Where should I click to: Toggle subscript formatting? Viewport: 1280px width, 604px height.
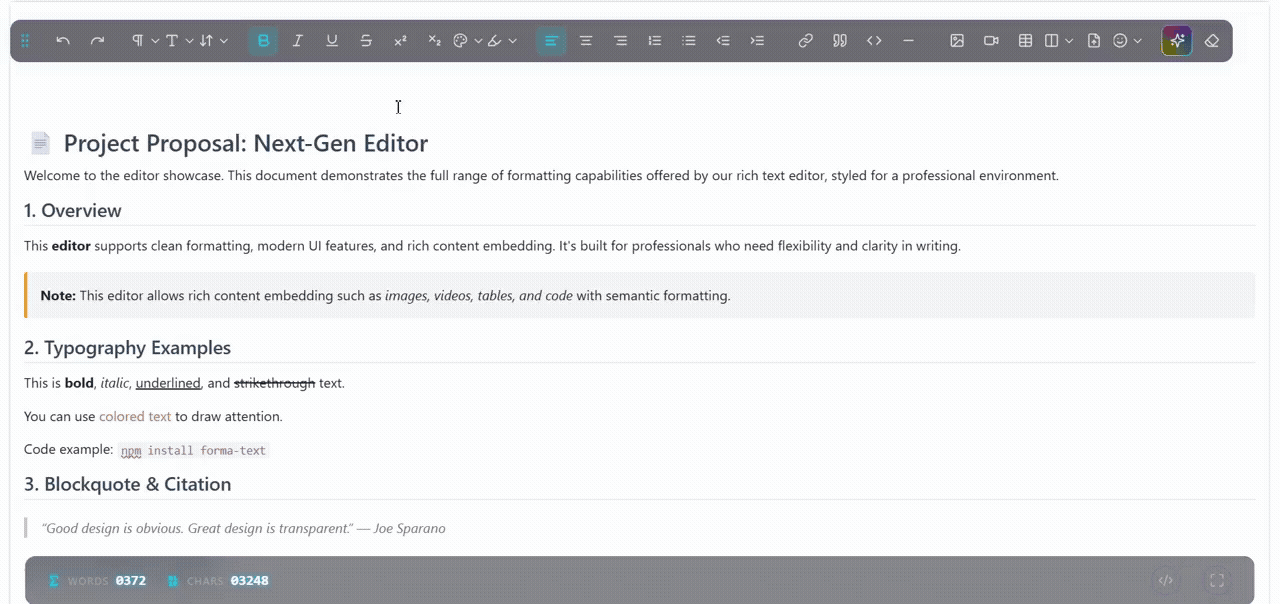coord(434,41)
